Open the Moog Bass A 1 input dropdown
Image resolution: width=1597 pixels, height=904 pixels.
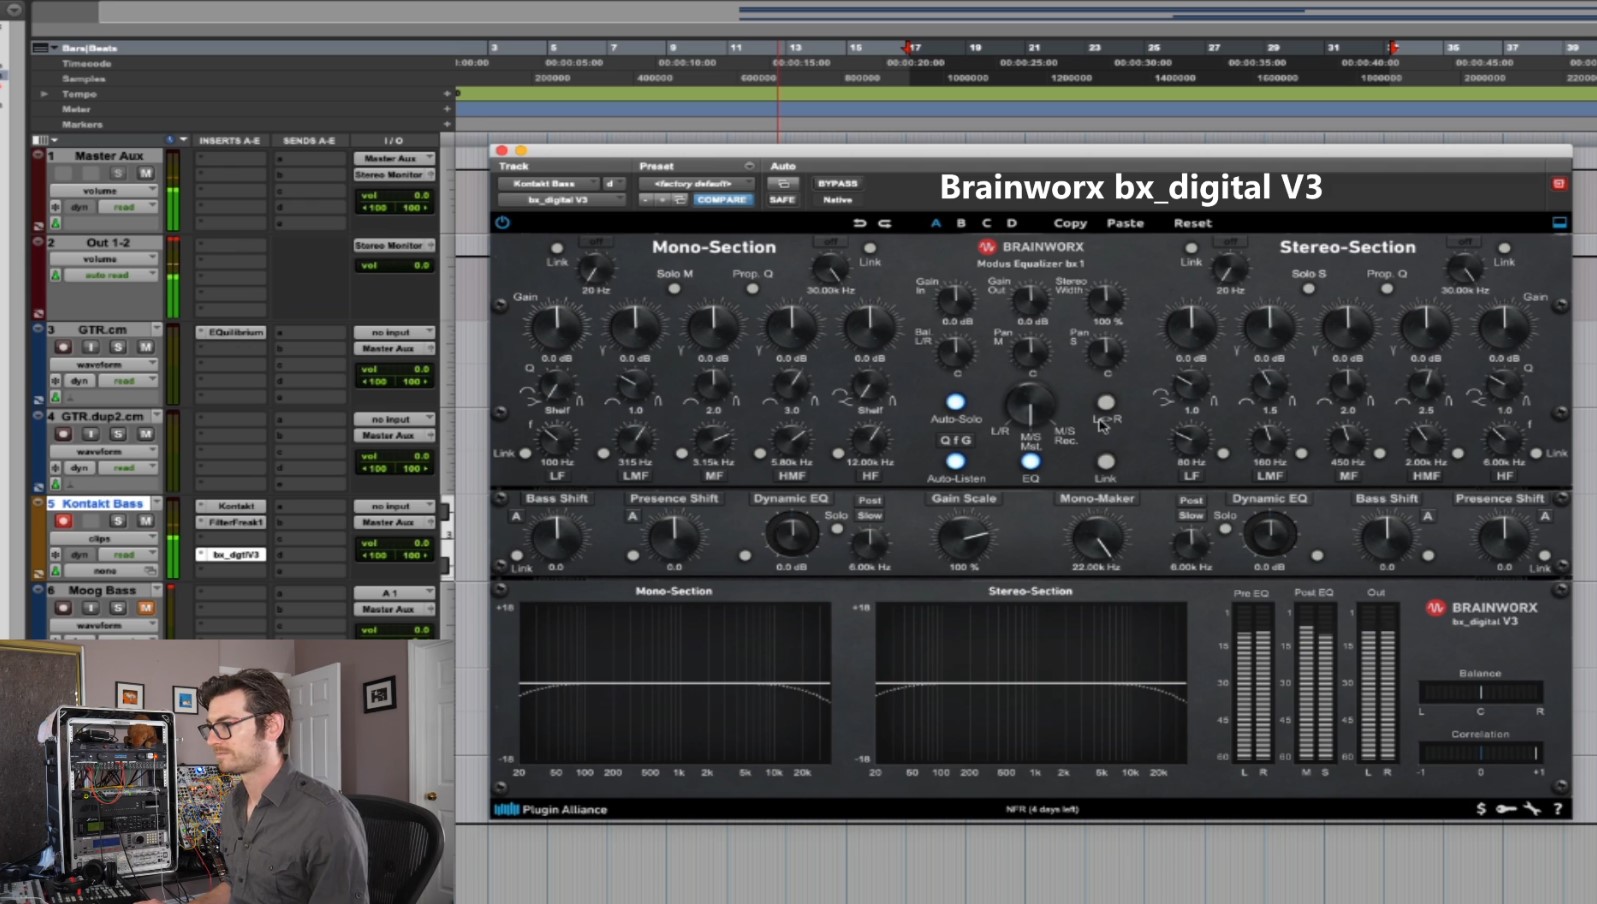tap(394, 593)
